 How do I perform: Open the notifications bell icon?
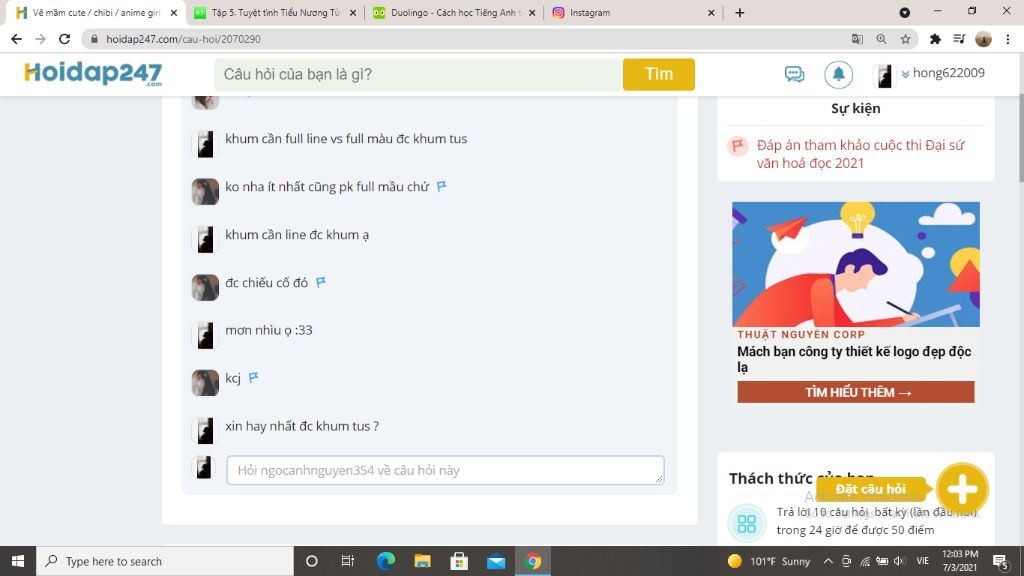[x=839, y=74]
